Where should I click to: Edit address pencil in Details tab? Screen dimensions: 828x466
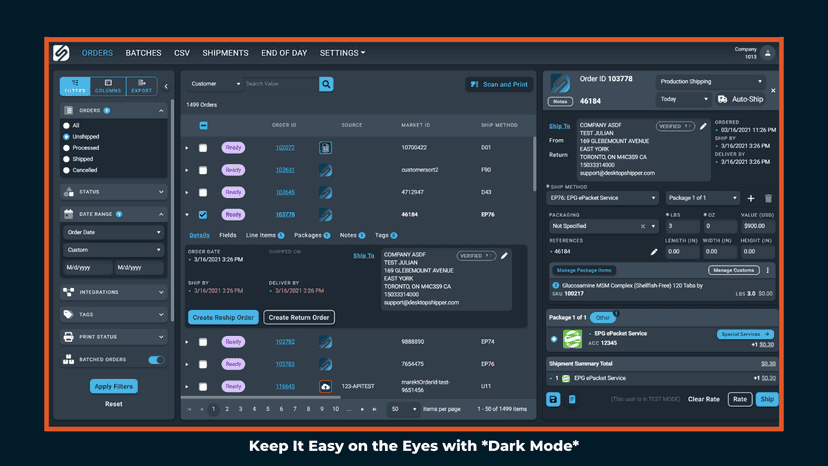coord(504,256)
